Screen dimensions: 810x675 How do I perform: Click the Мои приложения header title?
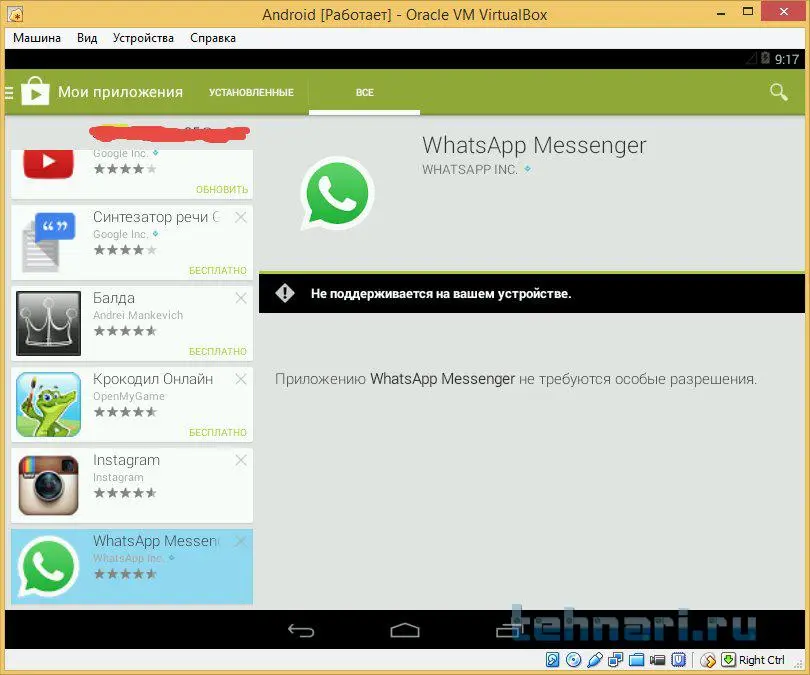(120, 92)
